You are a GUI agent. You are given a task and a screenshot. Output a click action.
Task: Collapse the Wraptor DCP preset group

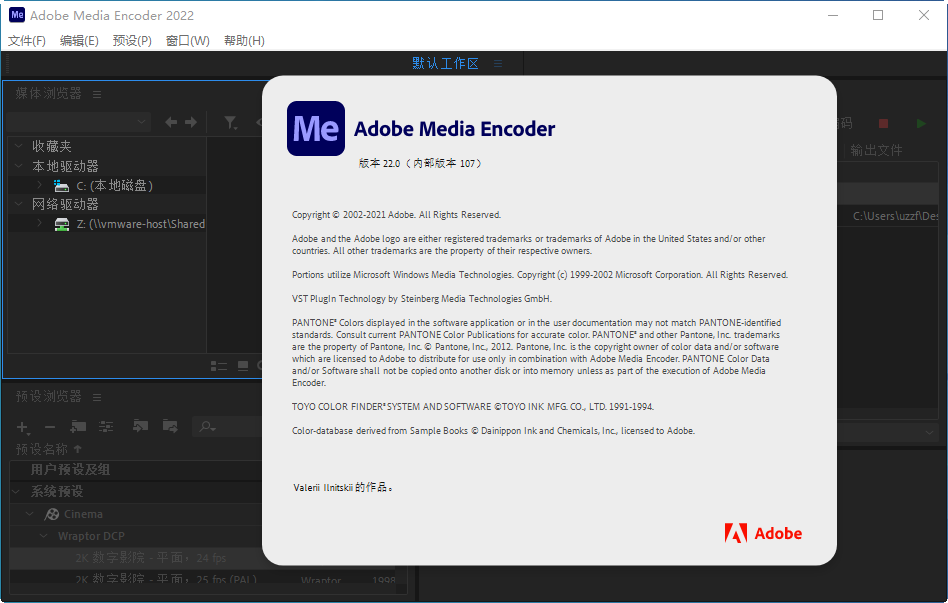[43, 535]
